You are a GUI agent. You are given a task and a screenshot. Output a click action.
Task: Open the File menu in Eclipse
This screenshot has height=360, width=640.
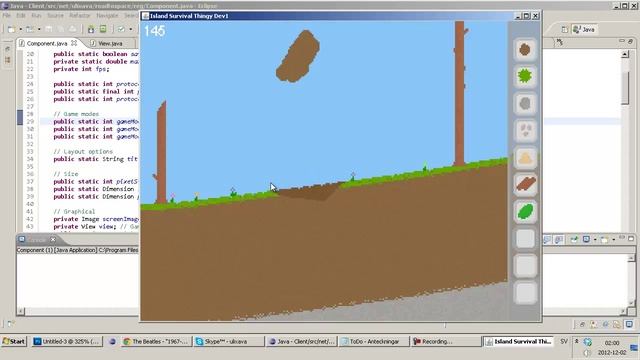[7, 16]
